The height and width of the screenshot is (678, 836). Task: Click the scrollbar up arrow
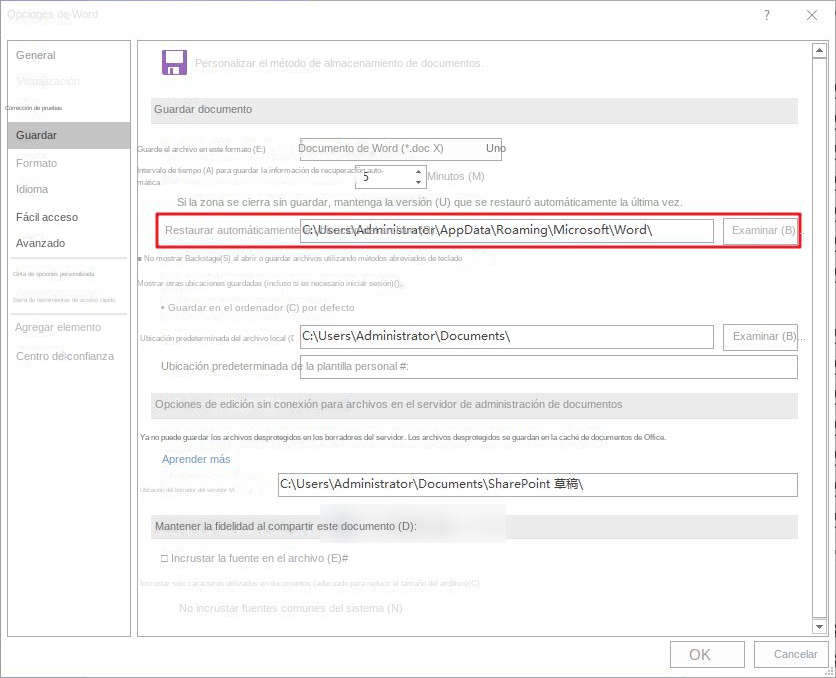pos(819,51)
